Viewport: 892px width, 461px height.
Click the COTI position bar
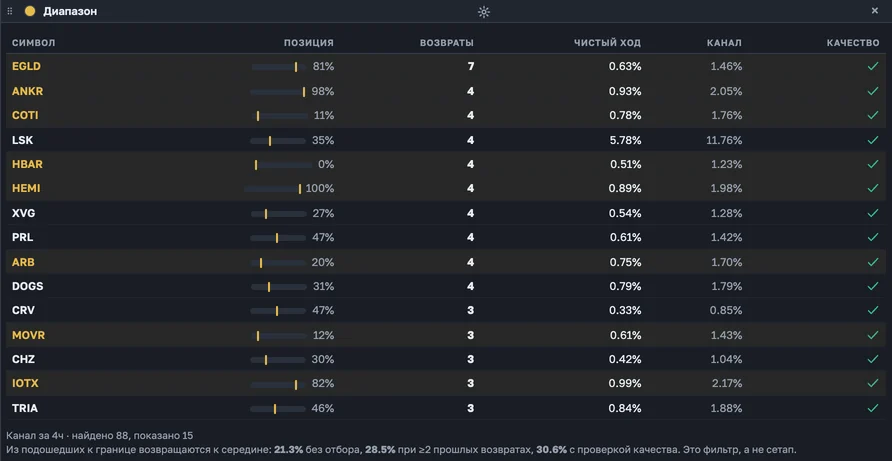279,116
